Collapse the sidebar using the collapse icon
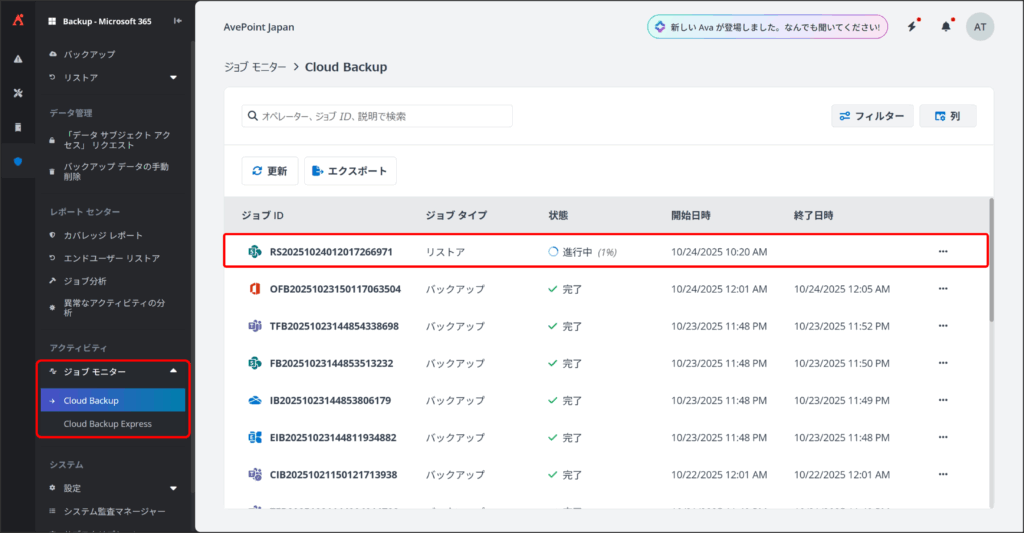This screenshot has height=533, width=1024. coord(178,20)
